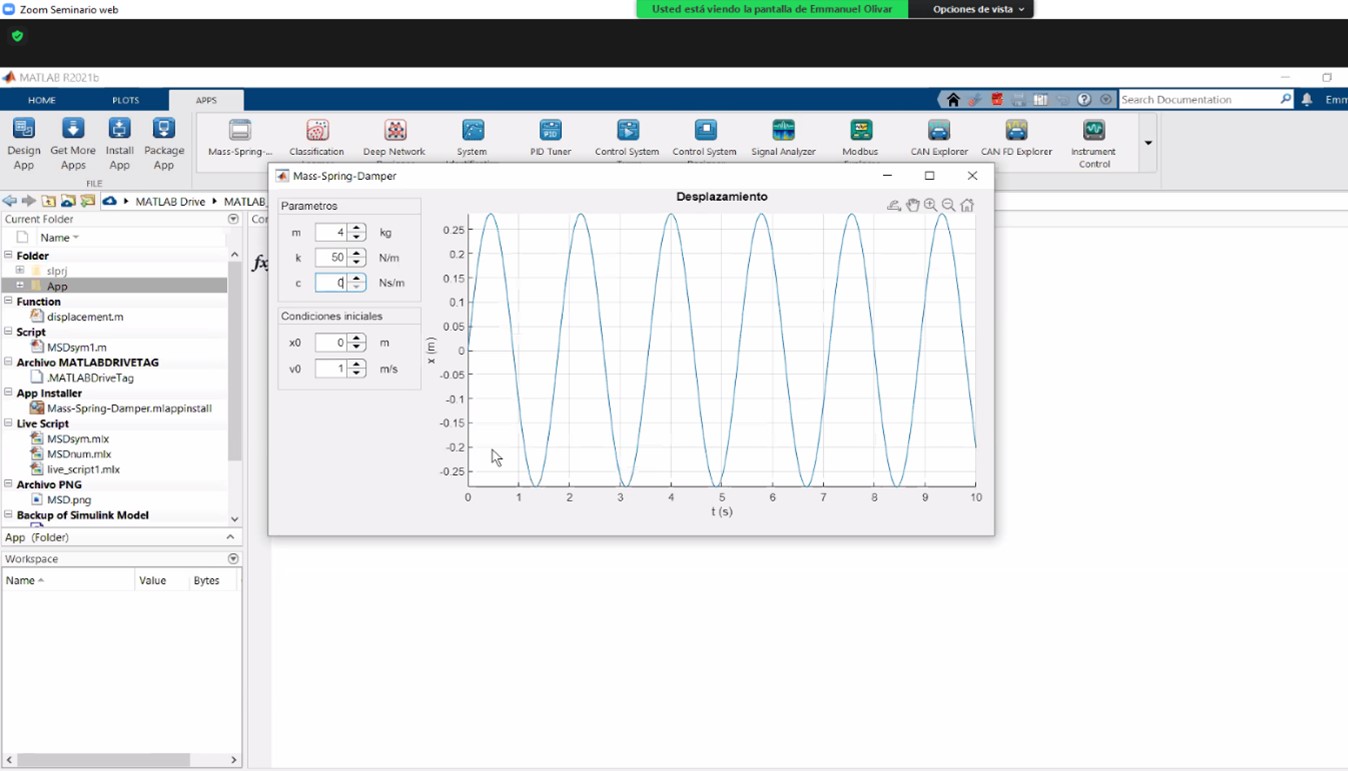This screenshot has width=1348, height=771.
Task: Open the Design App tool
Action: (23, 141)
